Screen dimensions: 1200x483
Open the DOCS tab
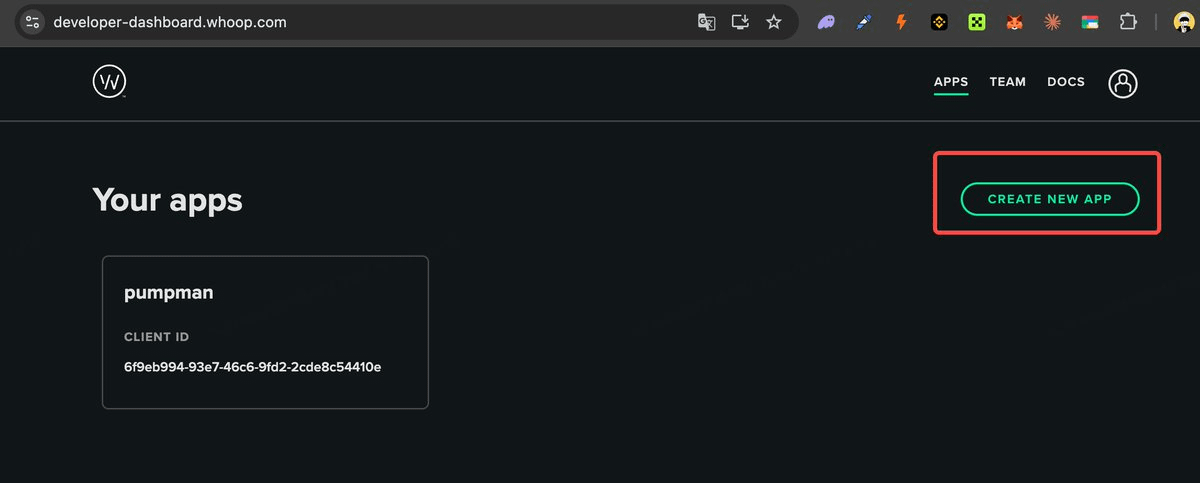1066,82
